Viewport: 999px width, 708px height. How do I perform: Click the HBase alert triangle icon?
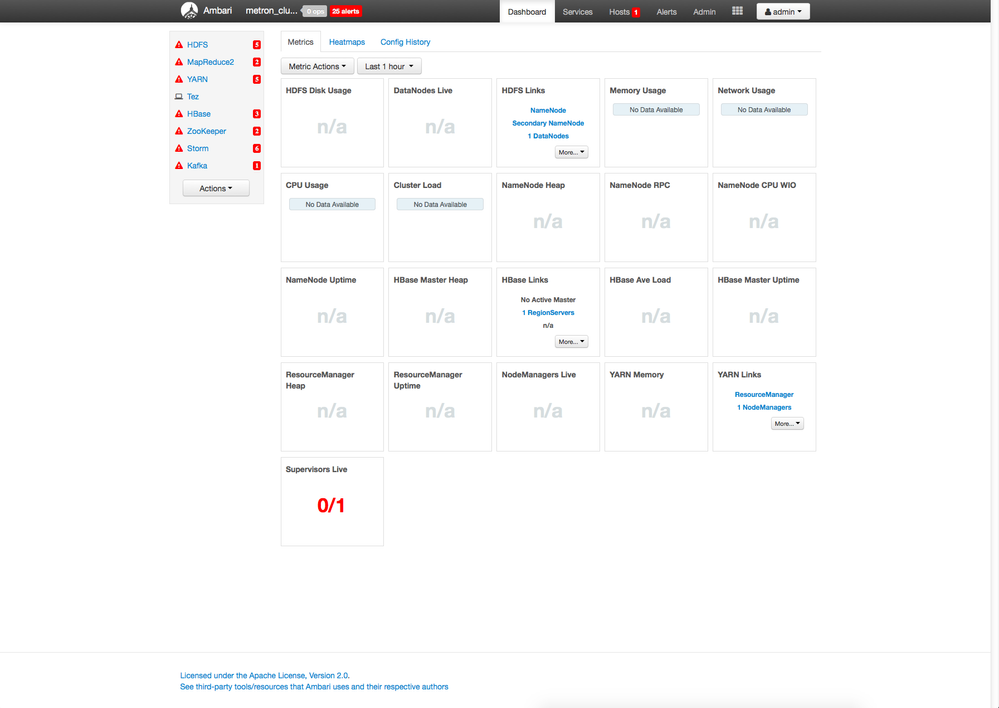179,113
